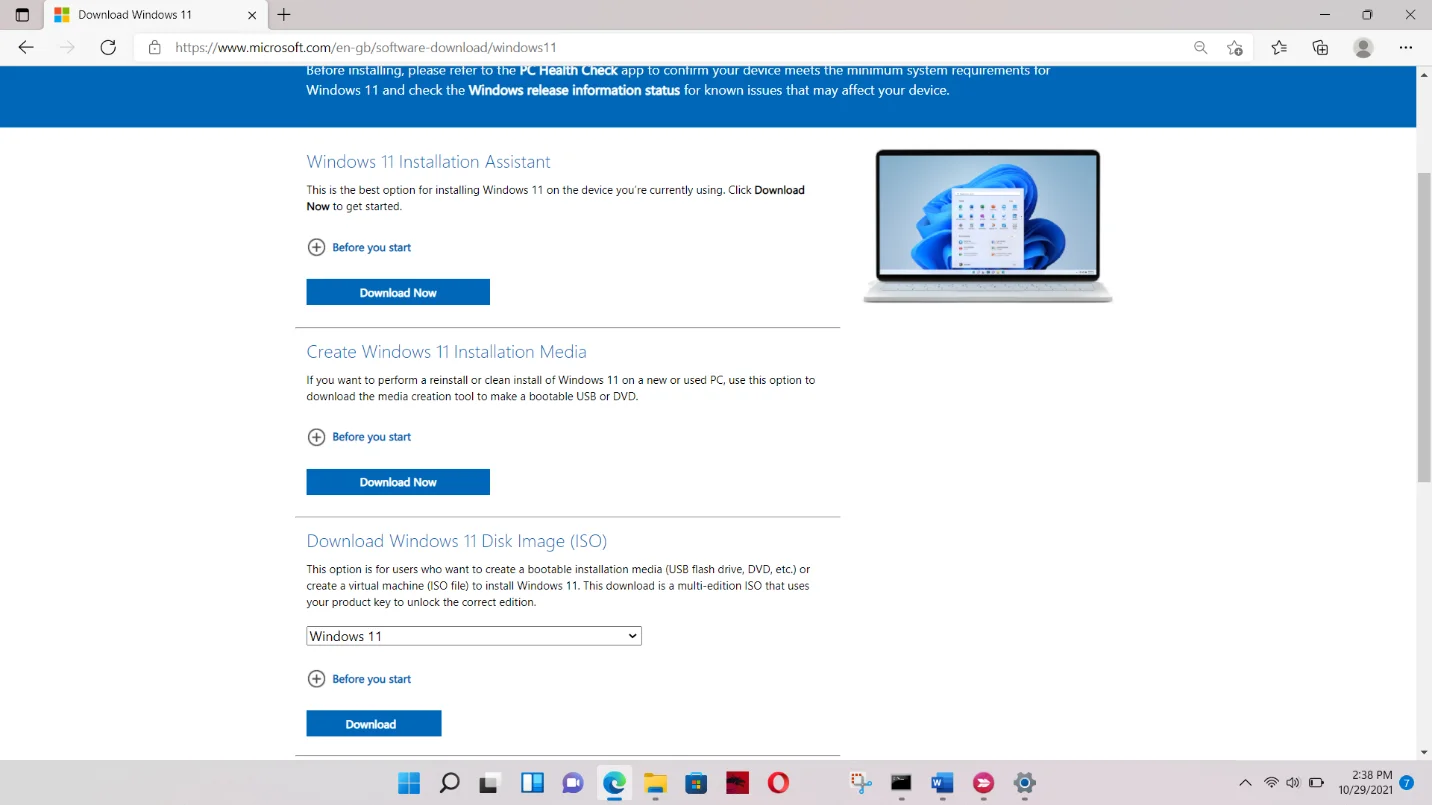
Task: Click the Back navigation arrow
Action: pyautogui.click(x=26, y=47)
